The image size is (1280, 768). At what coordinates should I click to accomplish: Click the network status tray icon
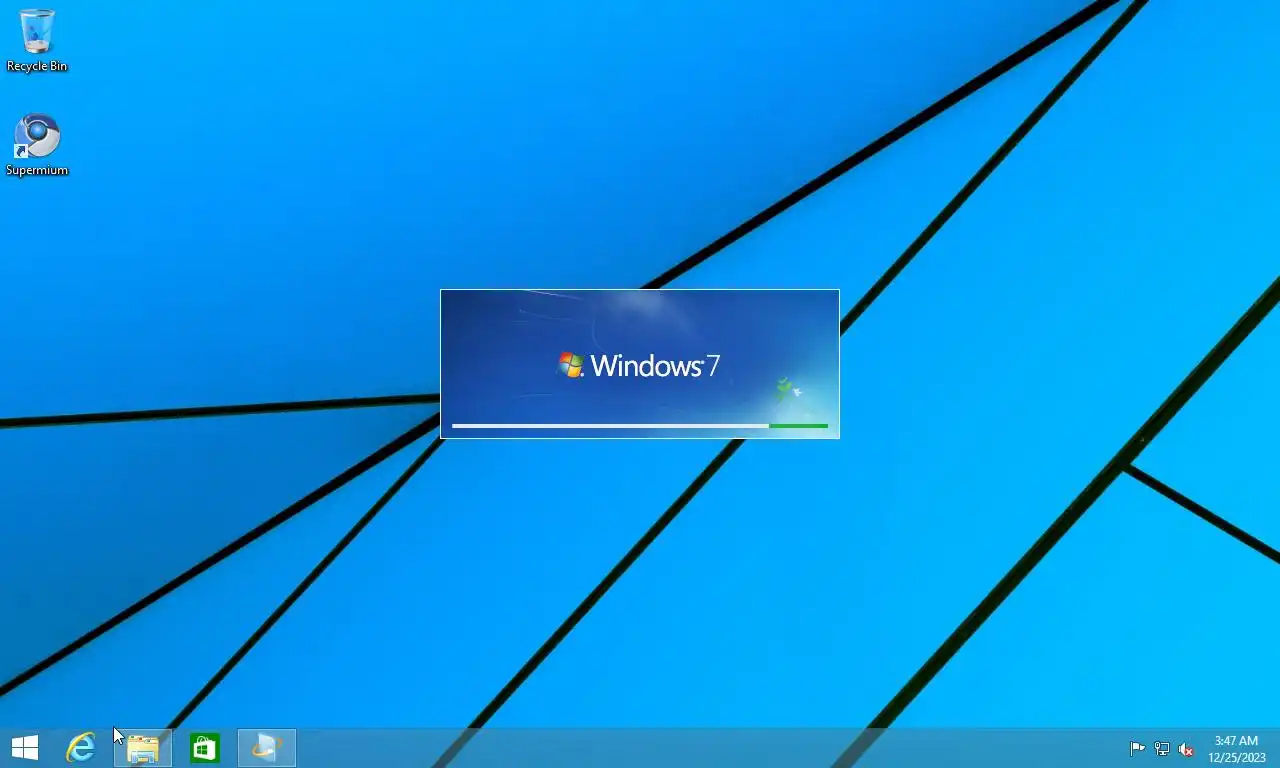[1162, 749]
